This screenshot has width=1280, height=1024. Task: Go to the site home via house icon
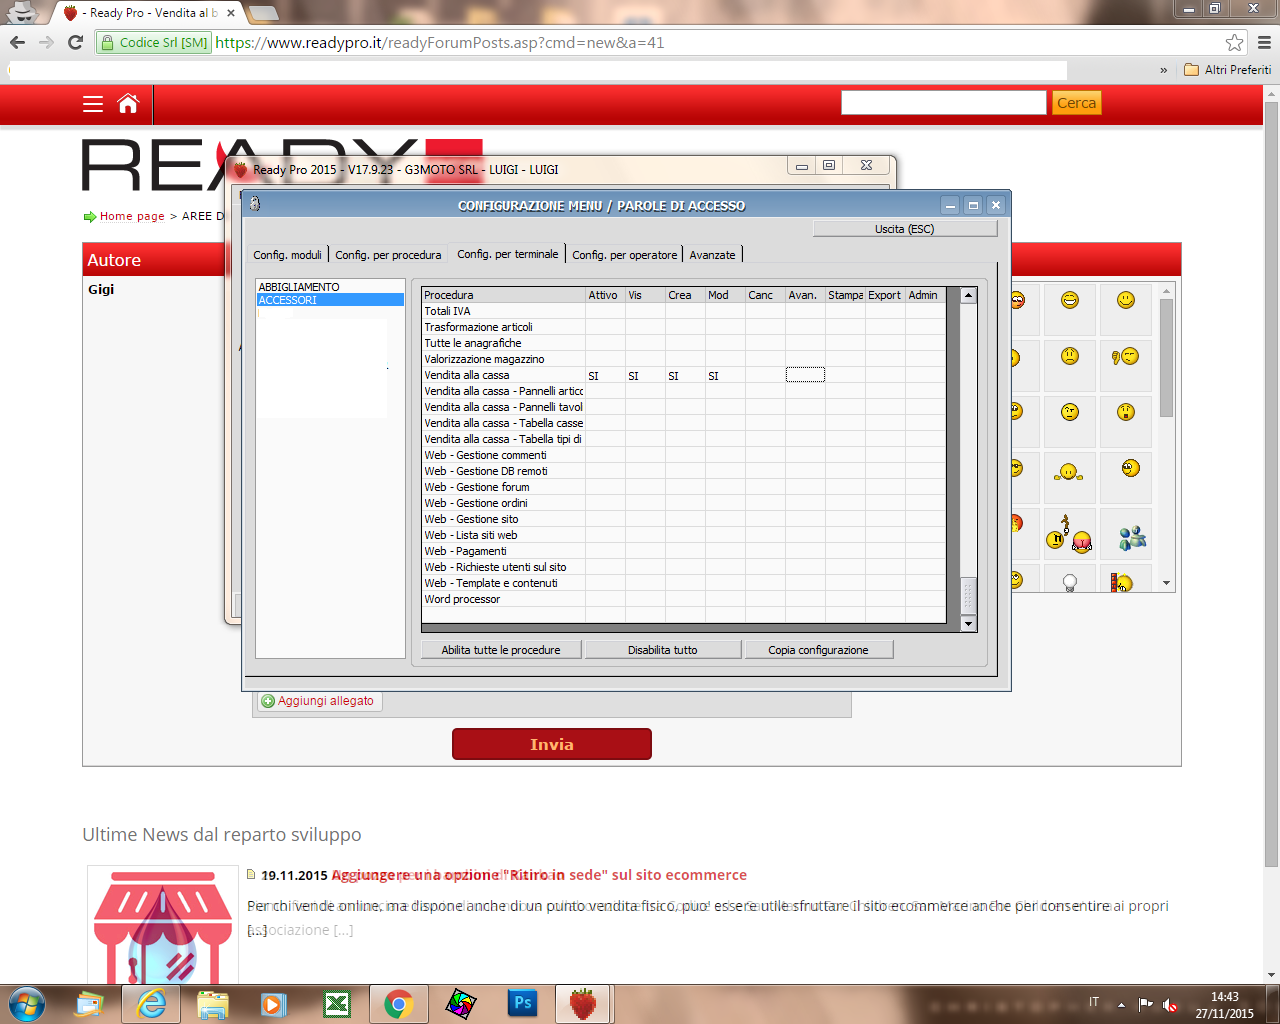pyautogui.click(x=128, y=103)
